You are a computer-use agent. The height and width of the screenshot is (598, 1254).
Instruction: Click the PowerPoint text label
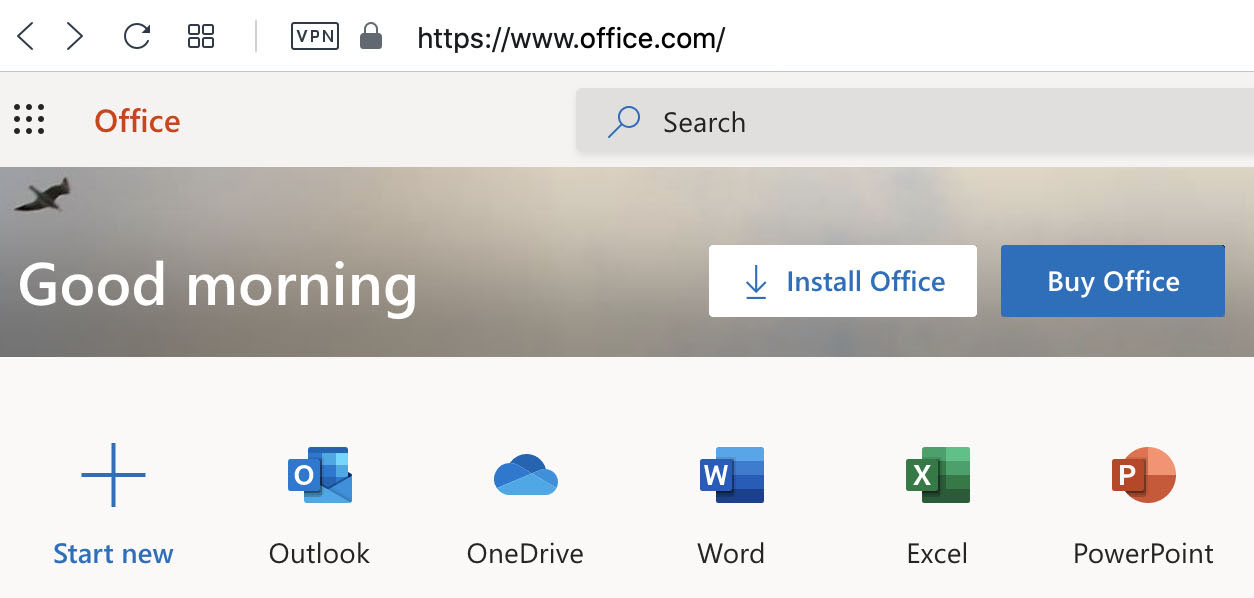[1144, 553]
